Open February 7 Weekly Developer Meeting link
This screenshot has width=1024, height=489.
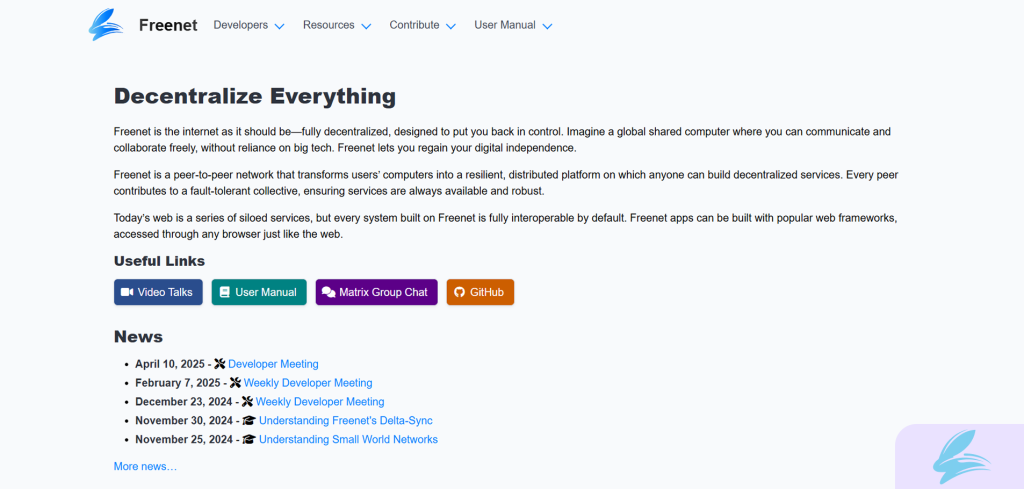[x=307, y=383]
